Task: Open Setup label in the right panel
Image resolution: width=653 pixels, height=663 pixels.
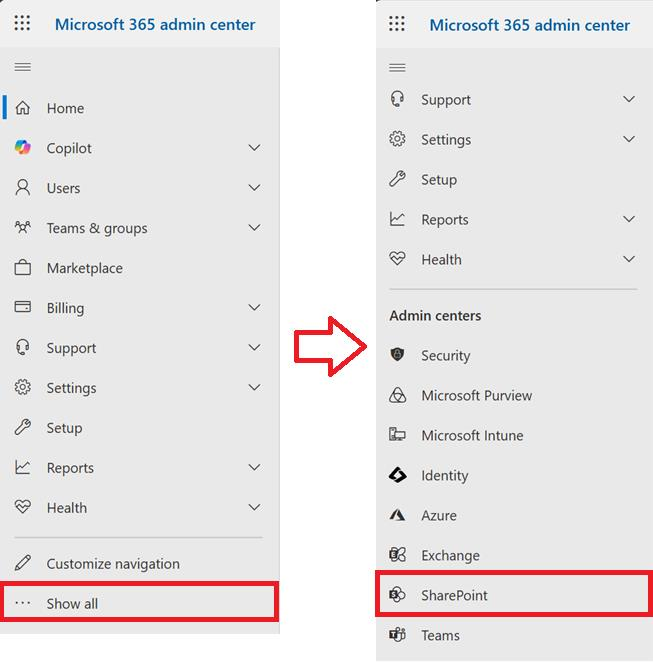Action: tap(439, 180)
